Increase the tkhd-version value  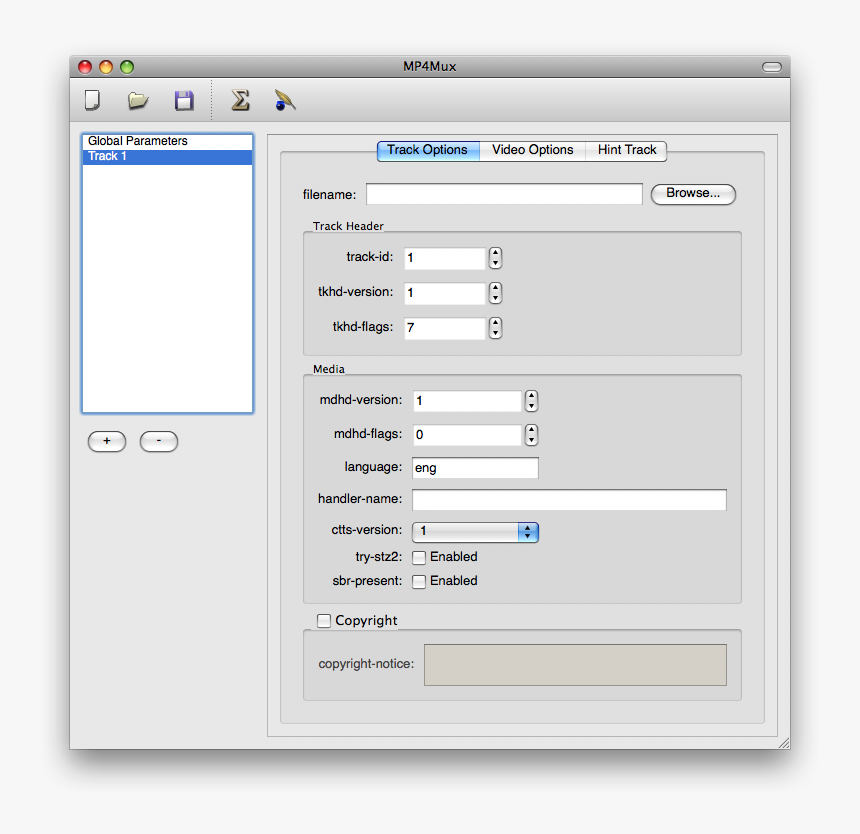[x=495, y=288]
